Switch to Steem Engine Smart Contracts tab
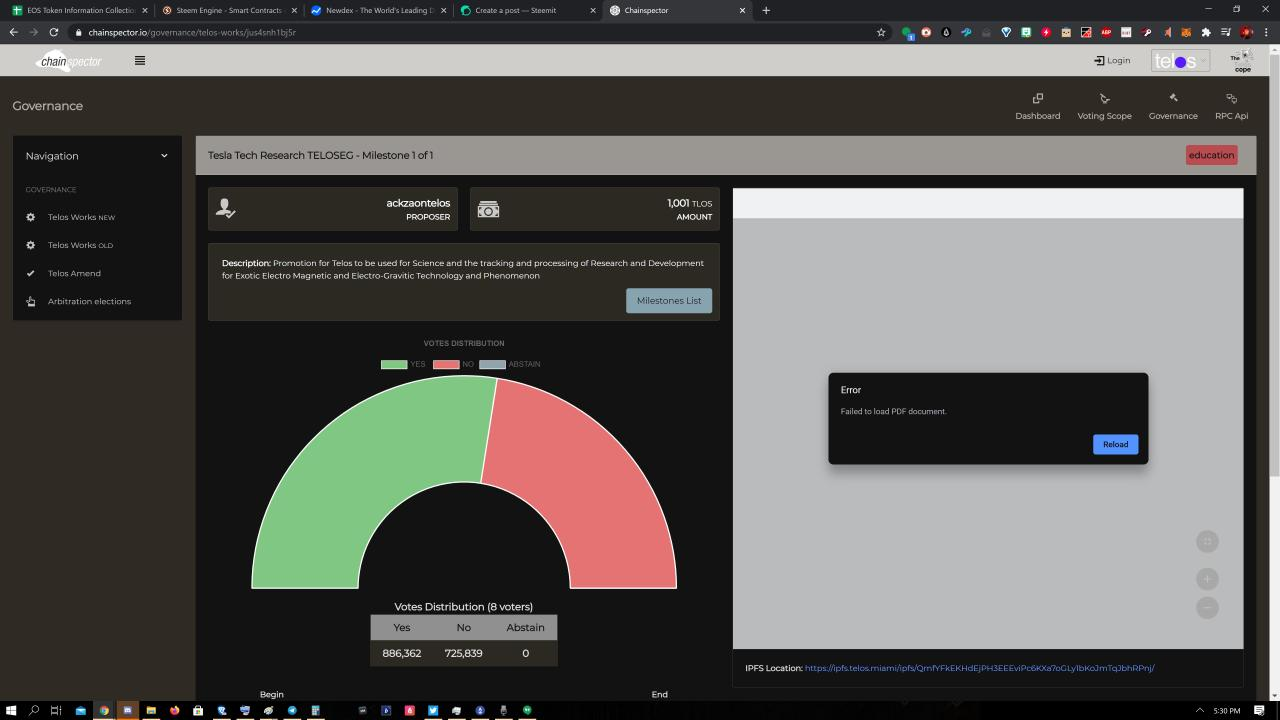Viewport: 1280px width, 720px height. click(227, 10)
